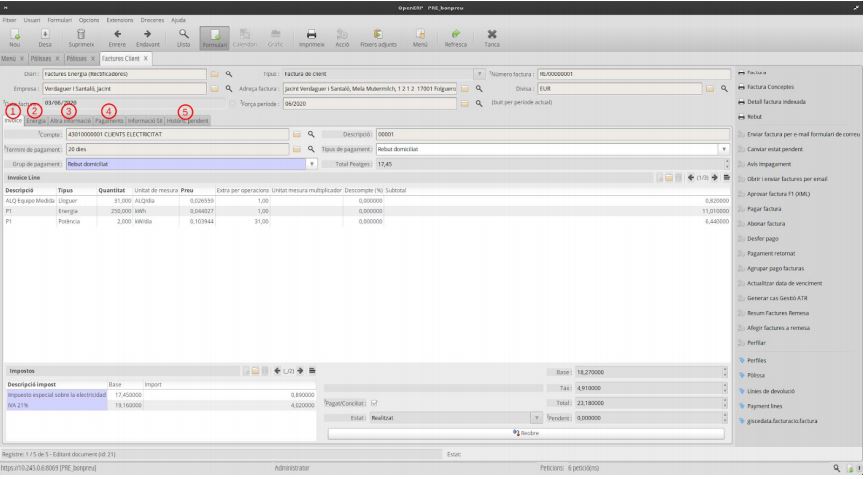Search Diari field with magnifier icon
Image resolution: width=864 pixels, height=479 pixels.
tap(229, 73)
